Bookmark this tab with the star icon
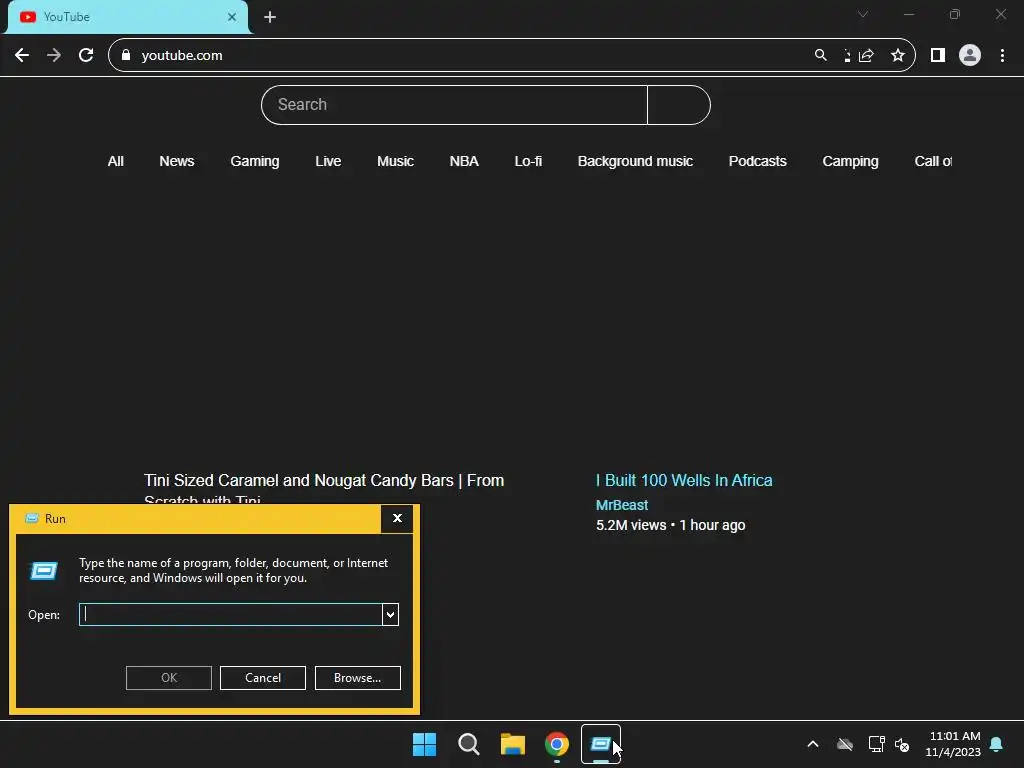The width and height of the screenshot is (1024, 768). point(898,56)
